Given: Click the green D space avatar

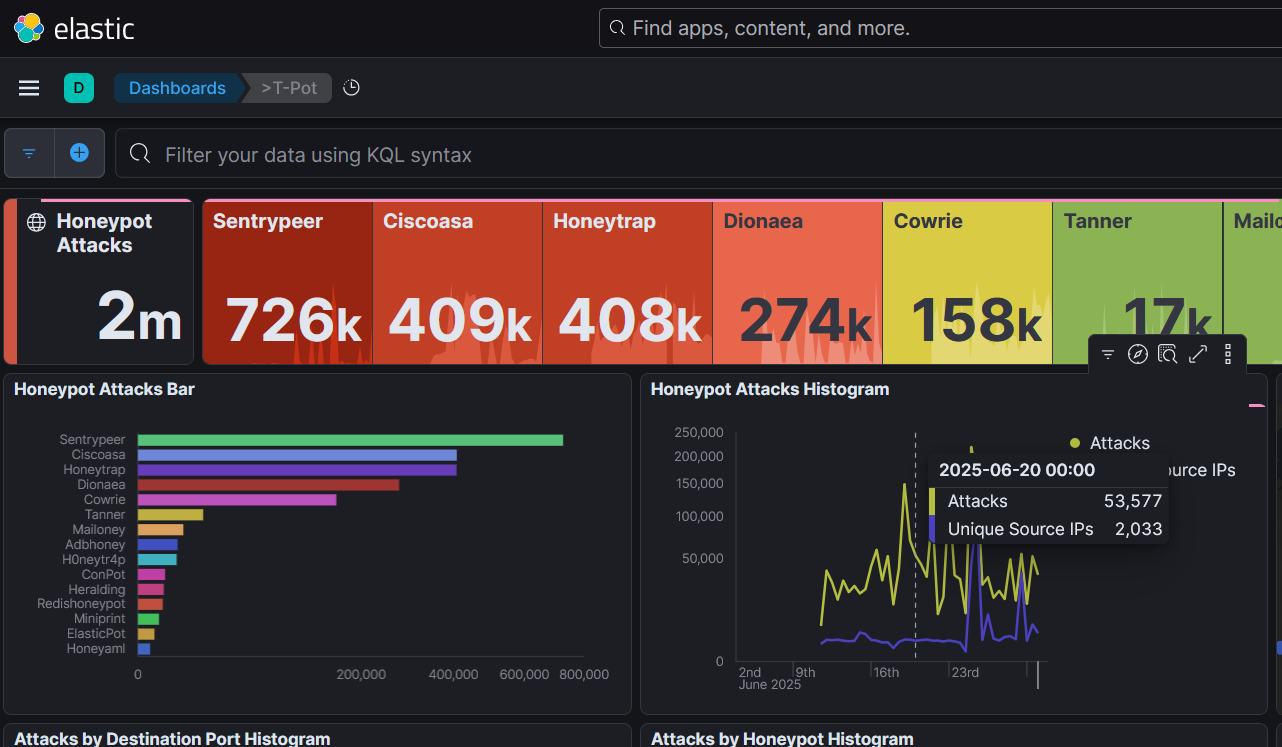Looking at the screenshot, I should click(78, 88).
